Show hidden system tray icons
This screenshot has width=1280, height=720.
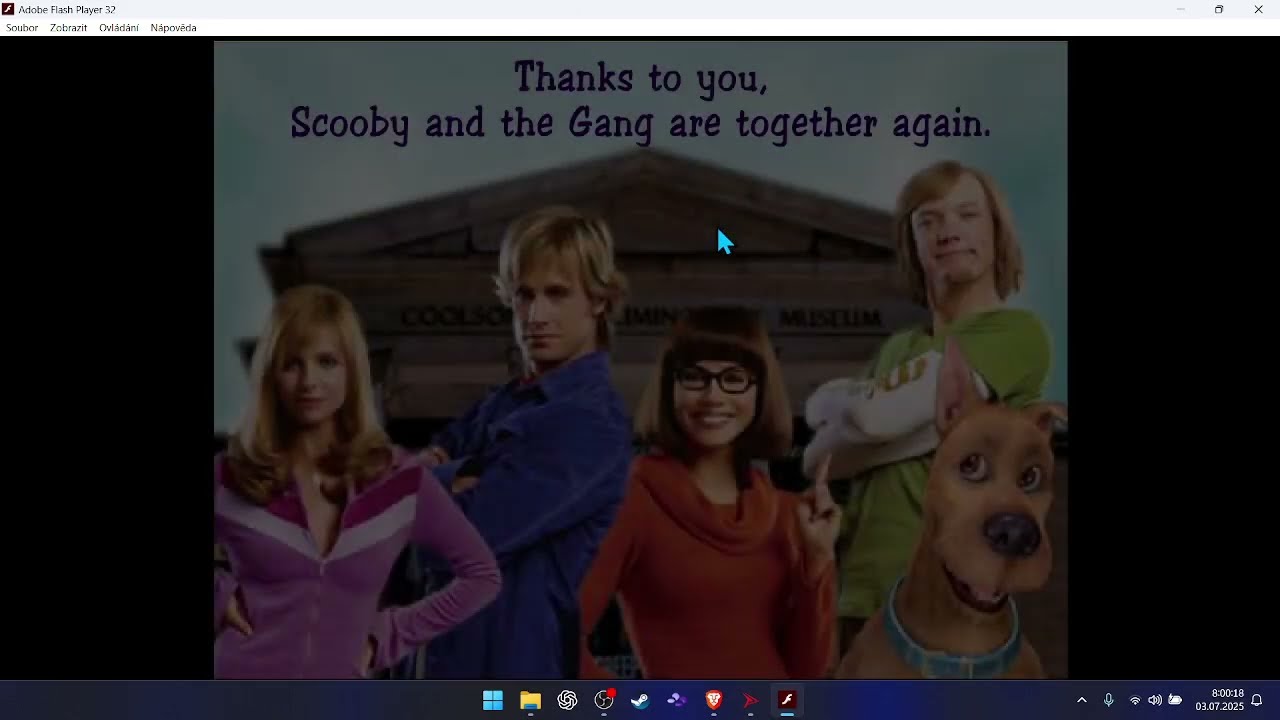click(x=1081, y=700)
